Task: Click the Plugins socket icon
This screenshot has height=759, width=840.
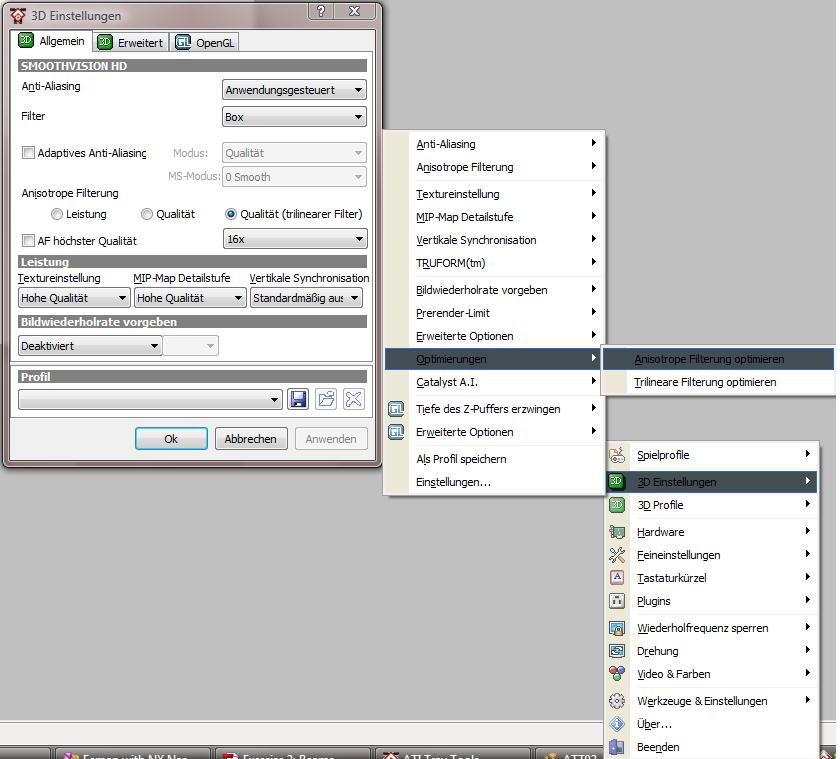Action: tap(617, 601)
